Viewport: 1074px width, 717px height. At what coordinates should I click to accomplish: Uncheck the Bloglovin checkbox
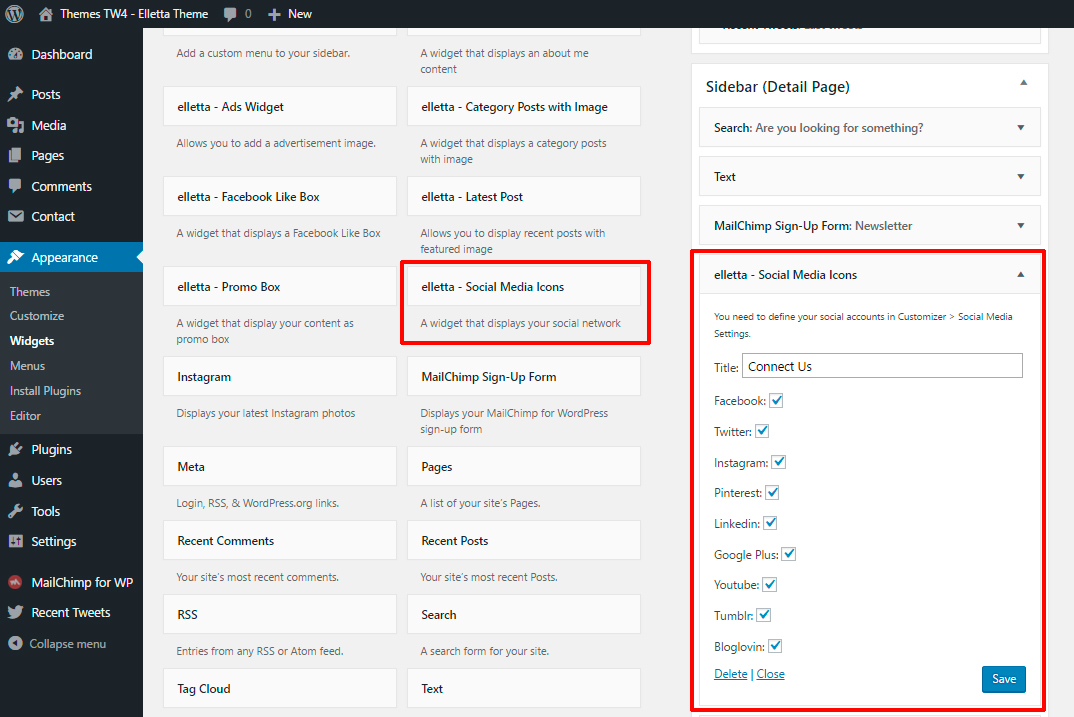(775, 646)
